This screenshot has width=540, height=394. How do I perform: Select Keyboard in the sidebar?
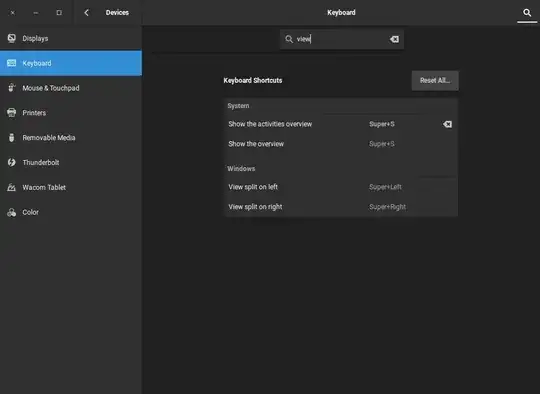(71, 63)
